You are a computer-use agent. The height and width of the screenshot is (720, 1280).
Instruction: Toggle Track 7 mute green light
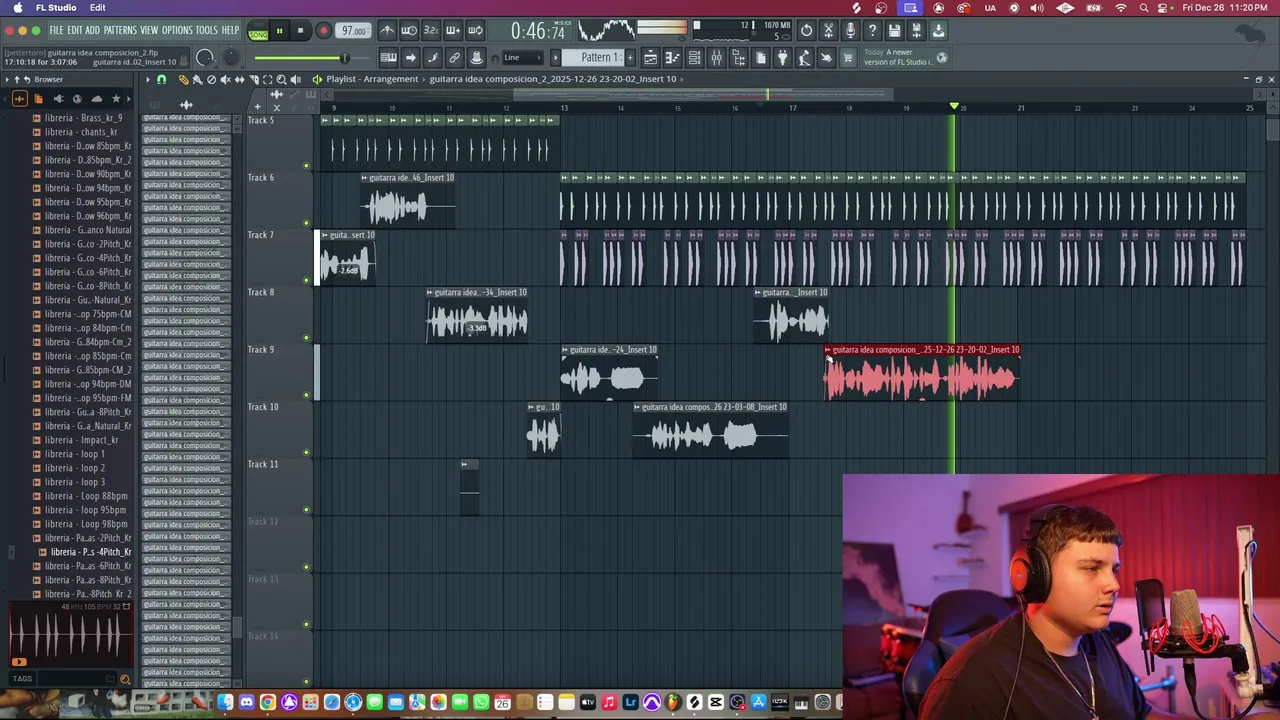[x=306, y=280]
